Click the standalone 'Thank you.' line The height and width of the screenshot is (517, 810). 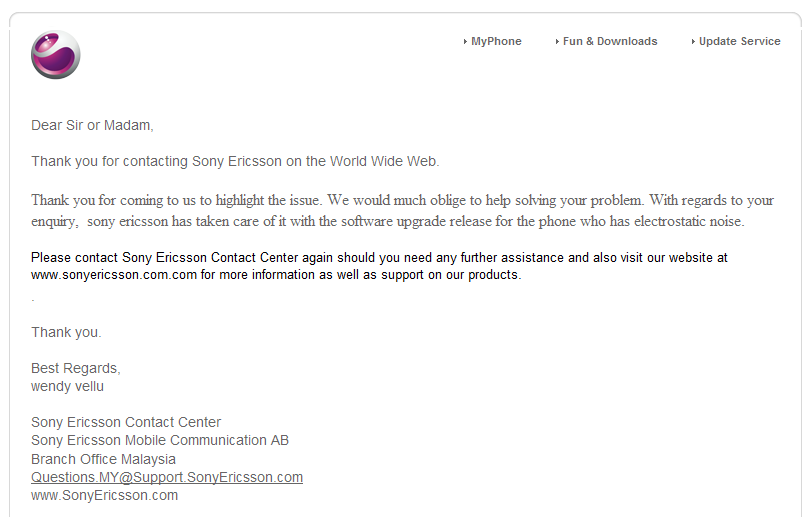66,332
